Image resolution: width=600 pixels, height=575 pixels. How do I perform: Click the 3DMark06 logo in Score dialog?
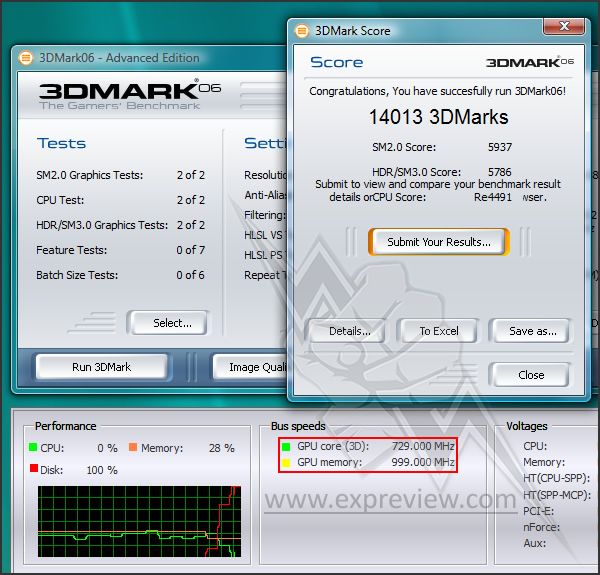coord(530,62)
